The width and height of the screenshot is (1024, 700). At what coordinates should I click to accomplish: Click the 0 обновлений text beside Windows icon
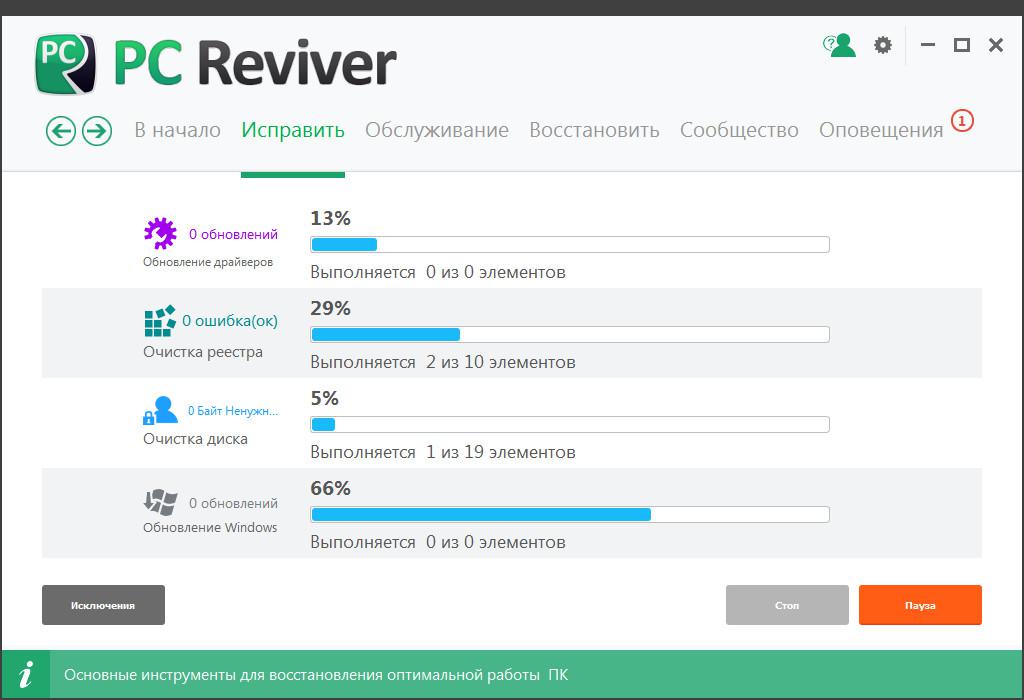pyautogui.click(x=233, y=503)
